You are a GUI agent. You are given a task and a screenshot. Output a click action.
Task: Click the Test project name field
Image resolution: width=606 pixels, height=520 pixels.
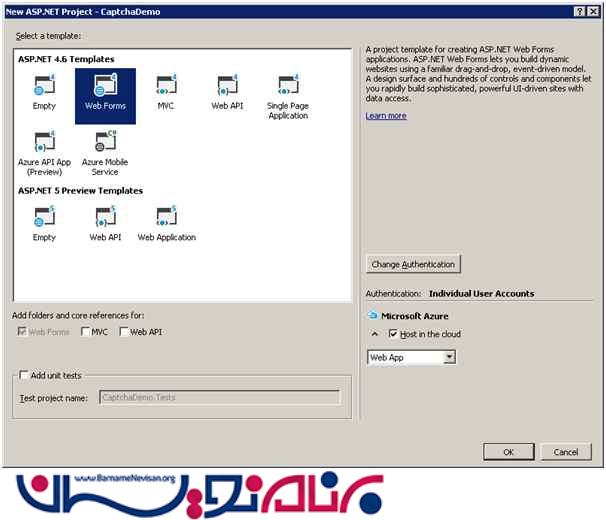(x=220, y=397)
